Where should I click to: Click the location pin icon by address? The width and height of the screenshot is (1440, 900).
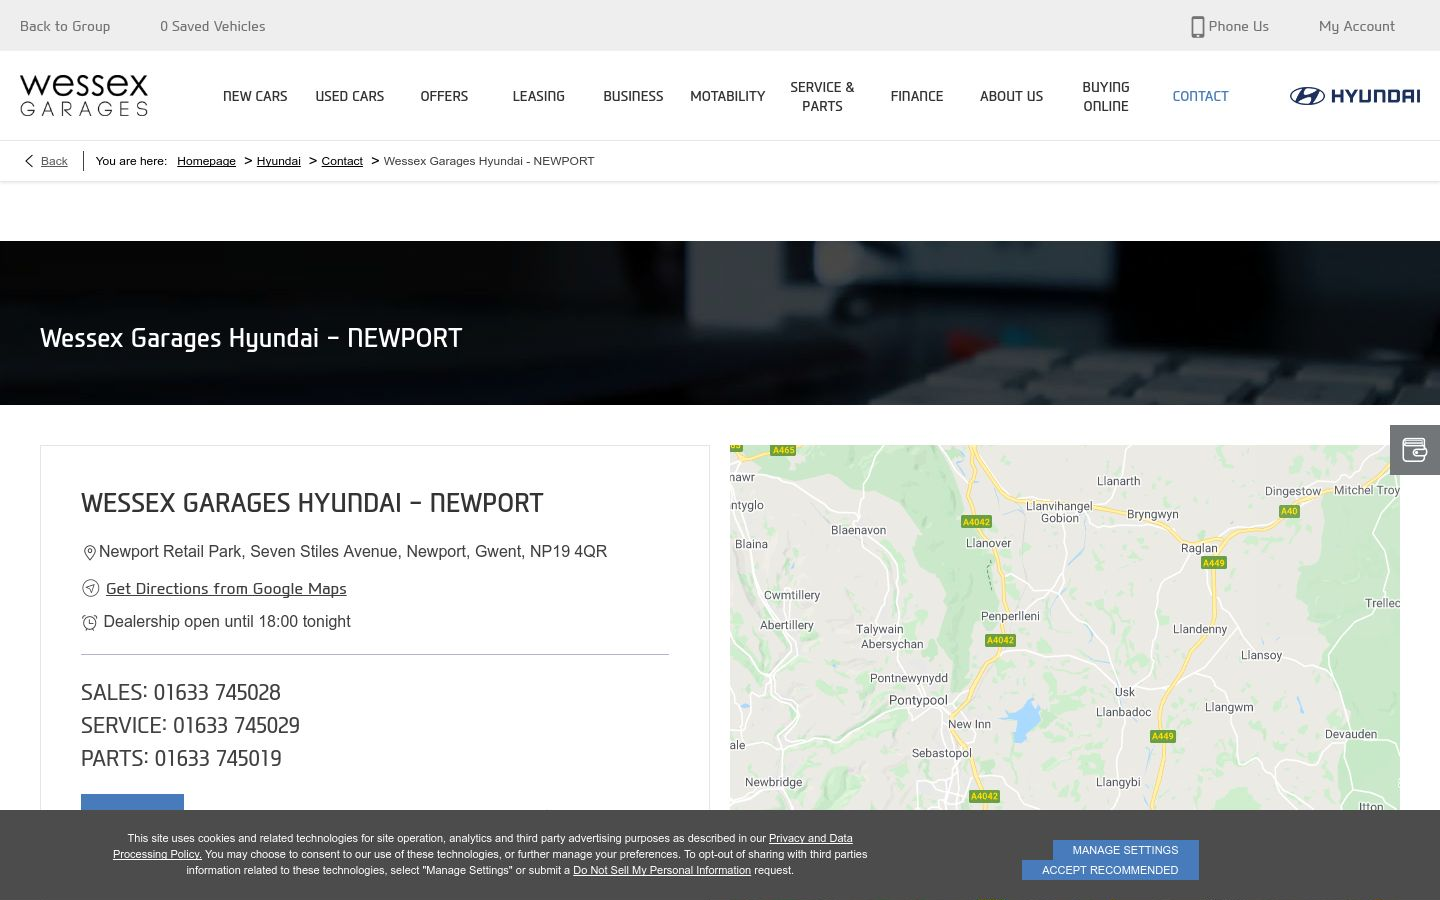89,552
